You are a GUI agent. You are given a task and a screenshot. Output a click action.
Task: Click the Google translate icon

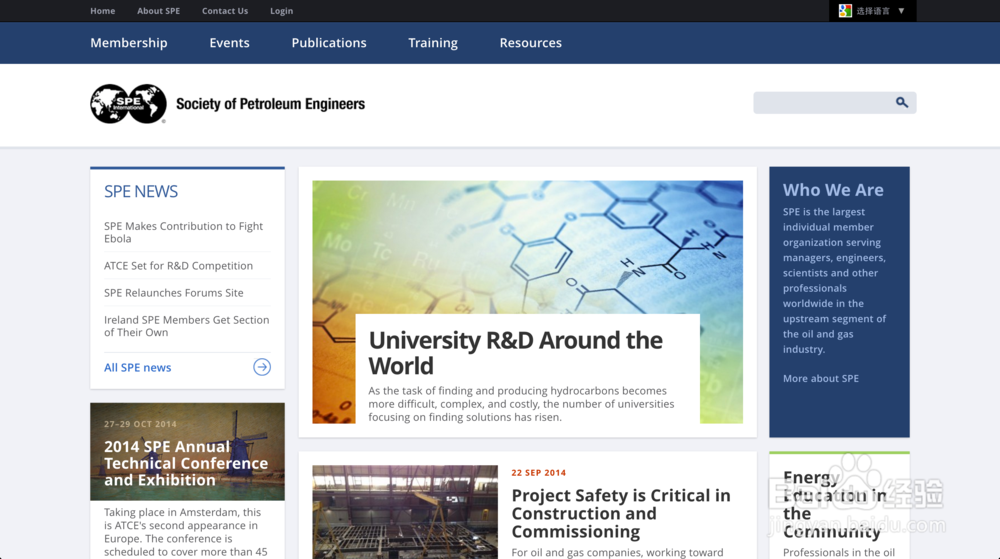pyautogui.click(x=845, y=11)
